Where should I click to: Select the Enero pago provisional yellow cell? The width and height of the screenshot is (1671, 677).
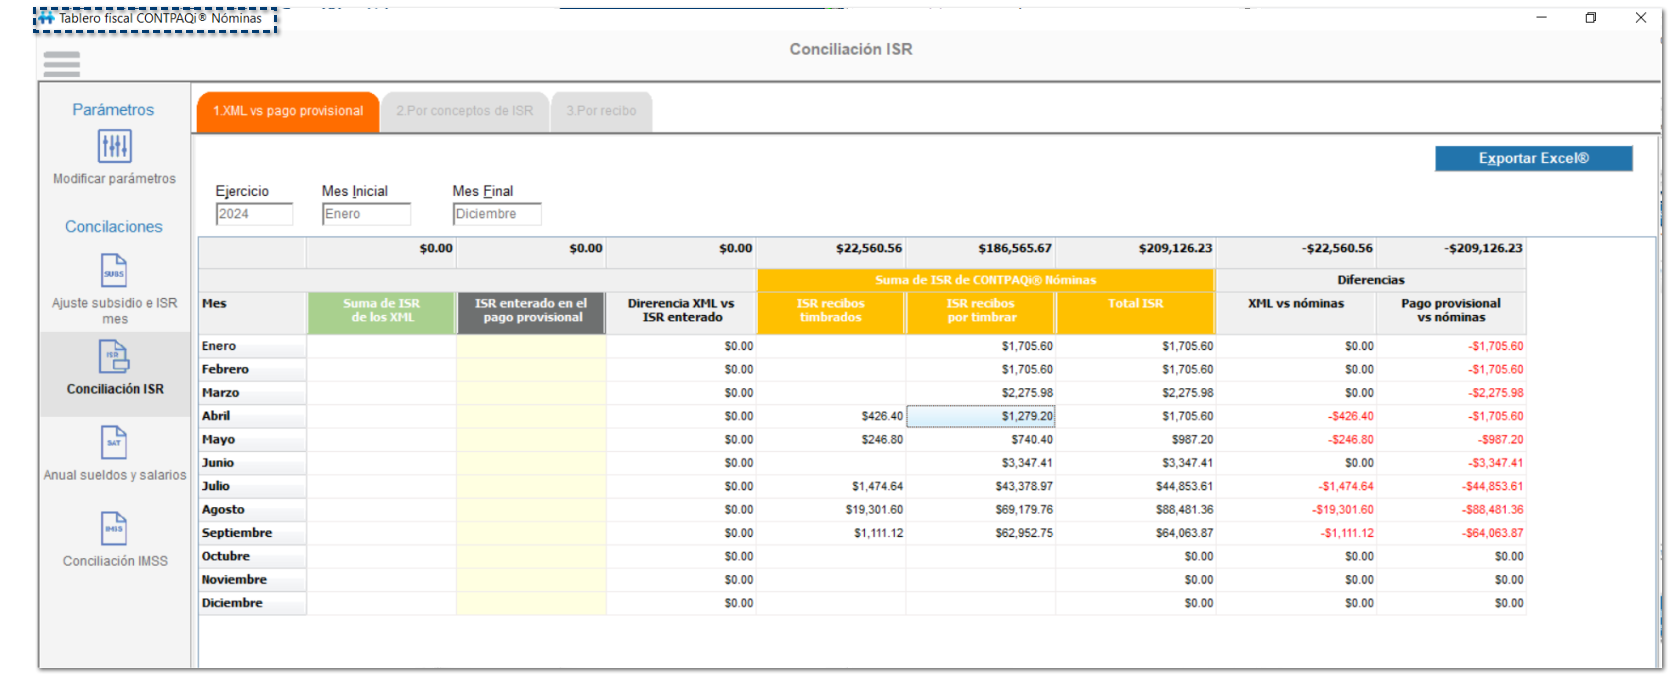(531, 346)
